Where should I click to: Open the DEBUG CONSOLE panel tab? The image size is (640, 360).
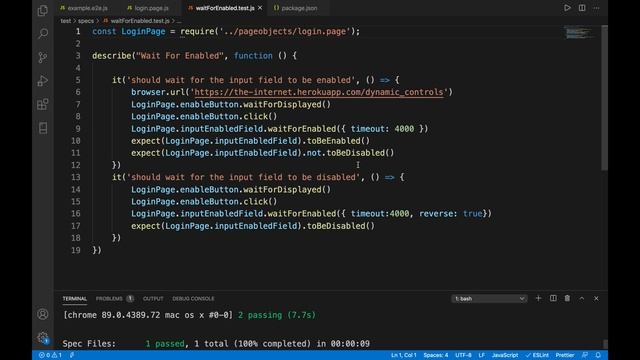coord(193,299)
